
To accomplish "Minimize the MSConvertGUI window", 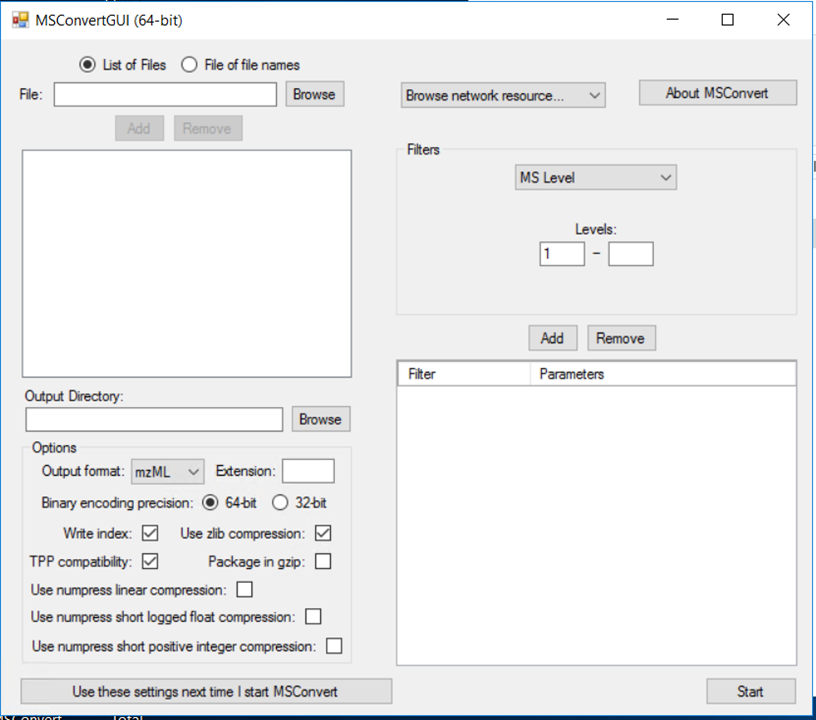I will click(673, 20).
